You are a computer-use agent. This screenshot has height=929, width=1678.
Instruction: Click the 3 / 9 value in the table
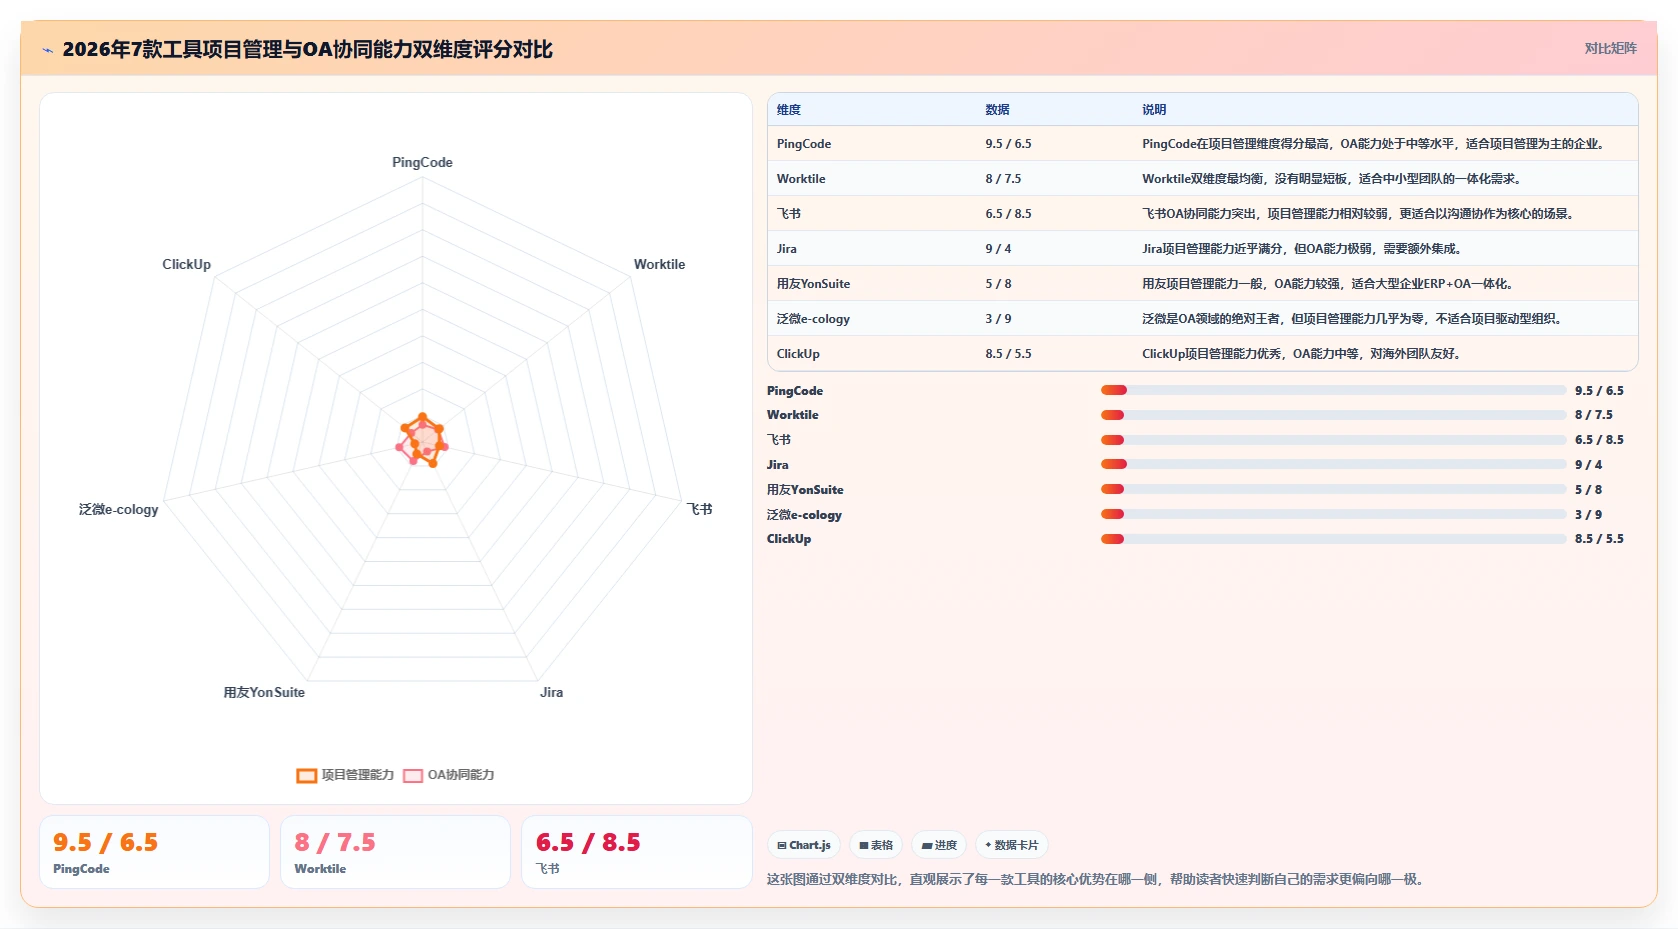(x=998, y=319)
